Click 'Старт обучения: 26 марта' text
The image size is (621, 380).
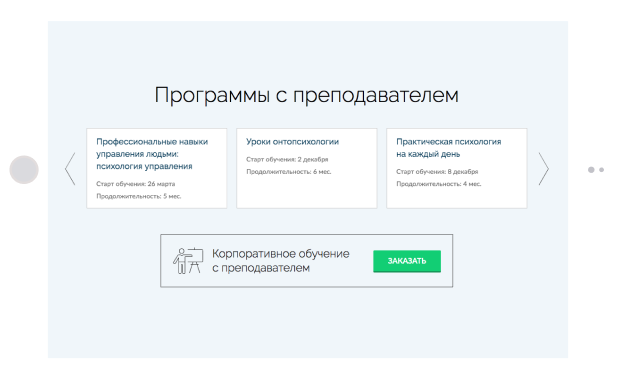[x=135, y=184]
